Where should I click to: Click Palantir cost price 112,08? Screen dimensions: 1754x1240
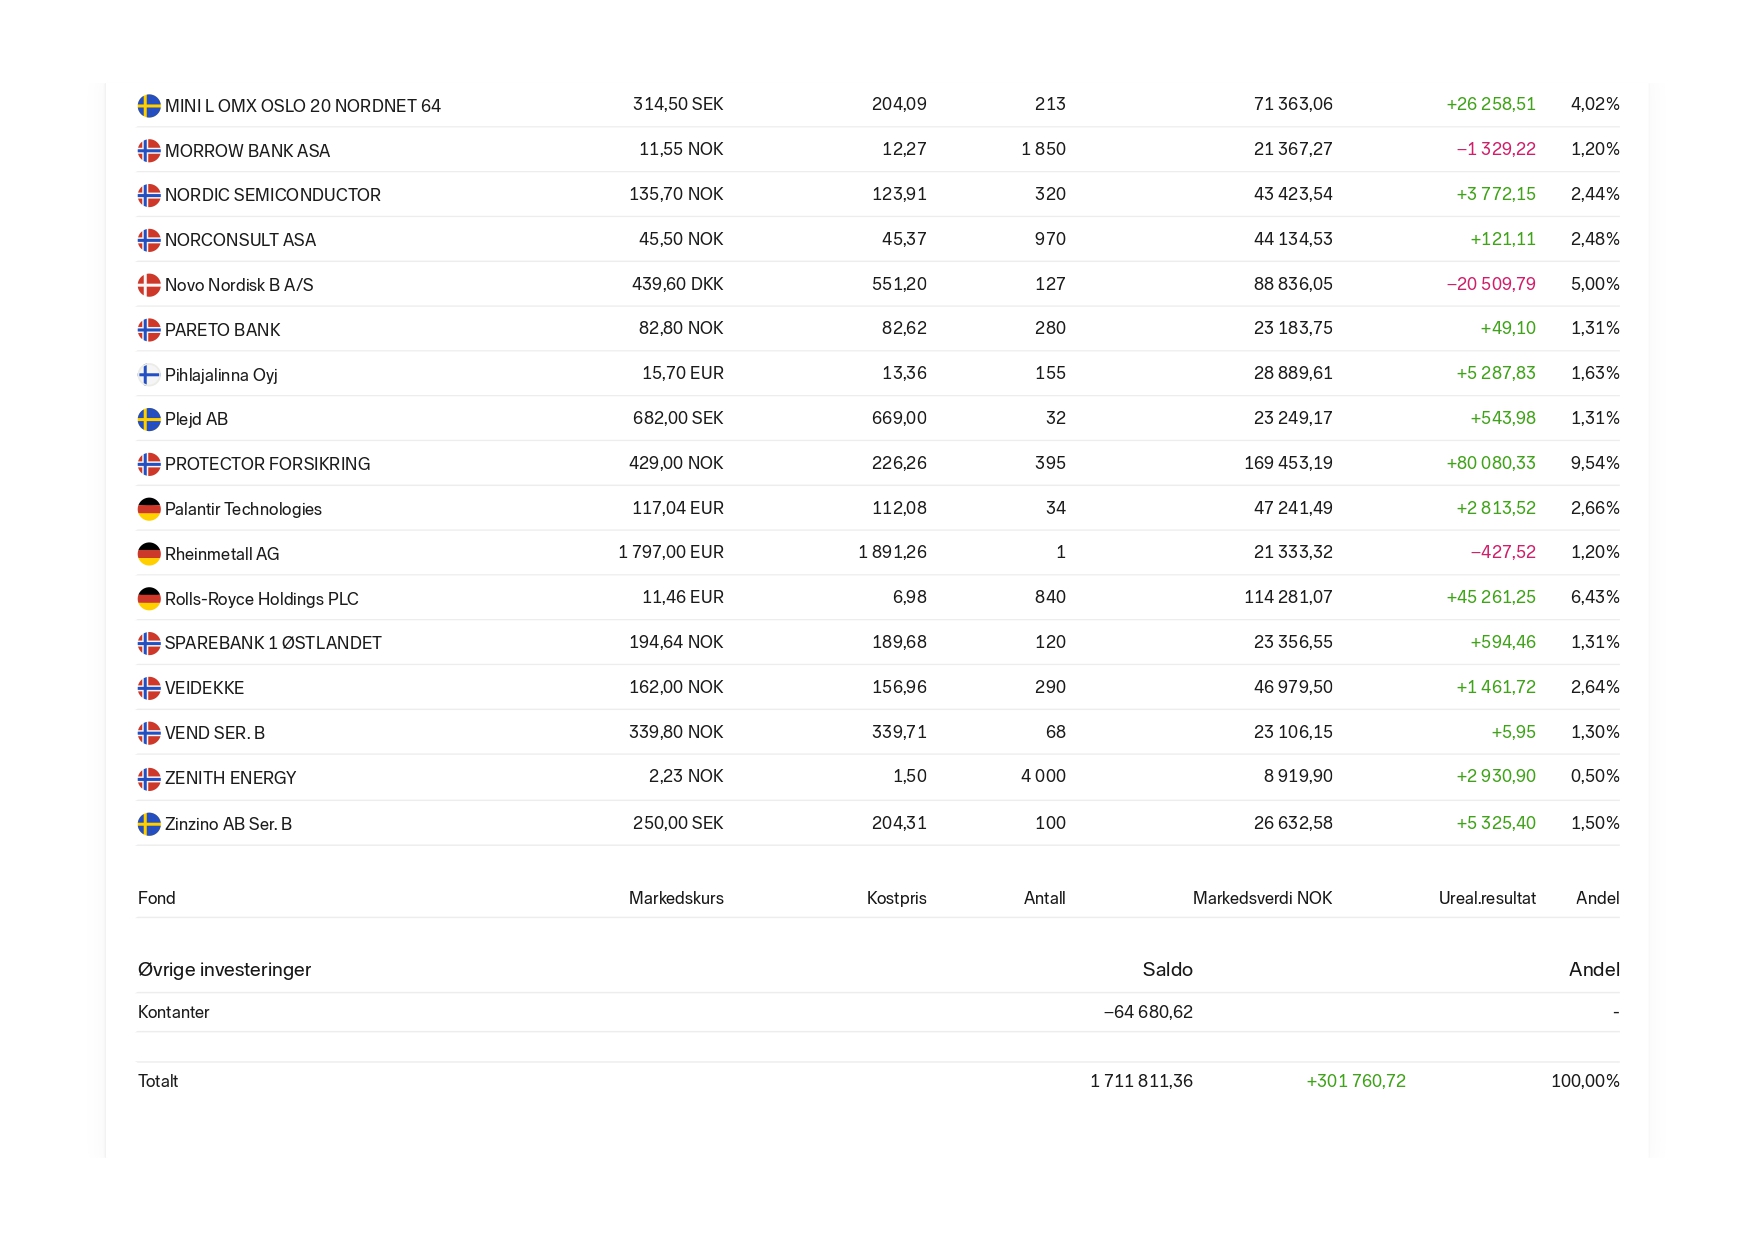coord(899,508)
